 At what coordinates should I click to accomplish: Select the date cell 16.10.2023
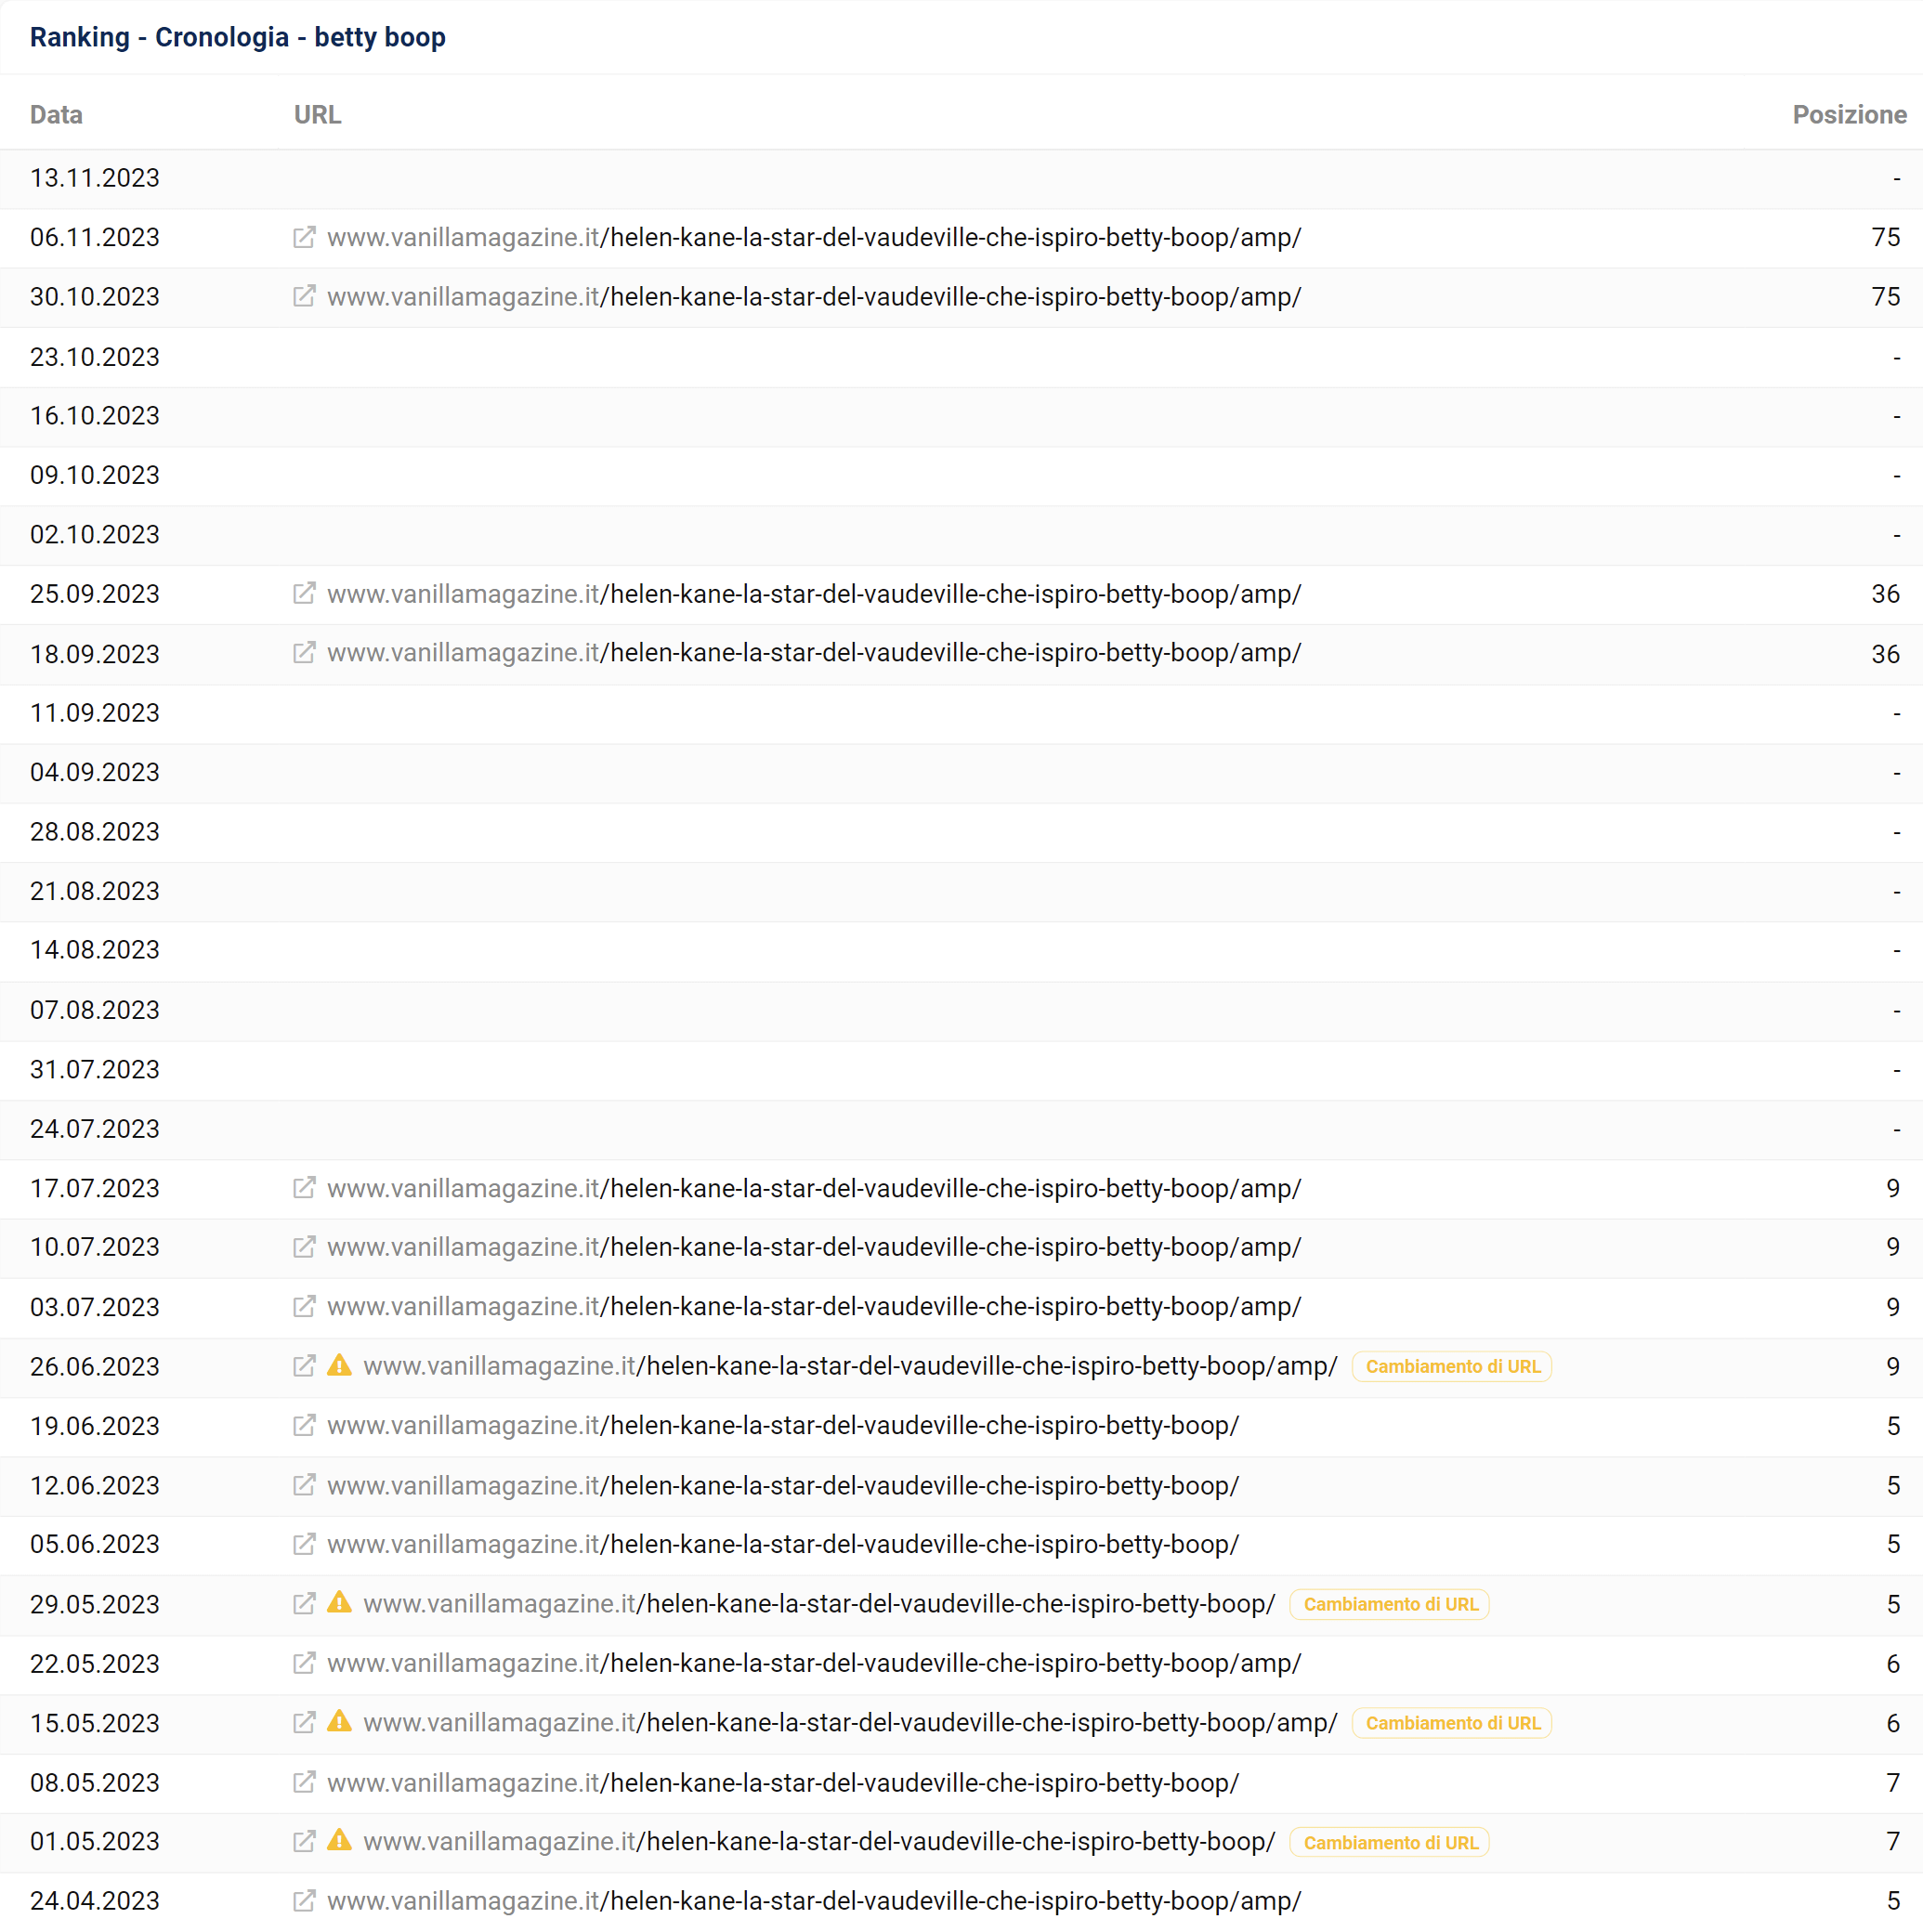[95, 416]
